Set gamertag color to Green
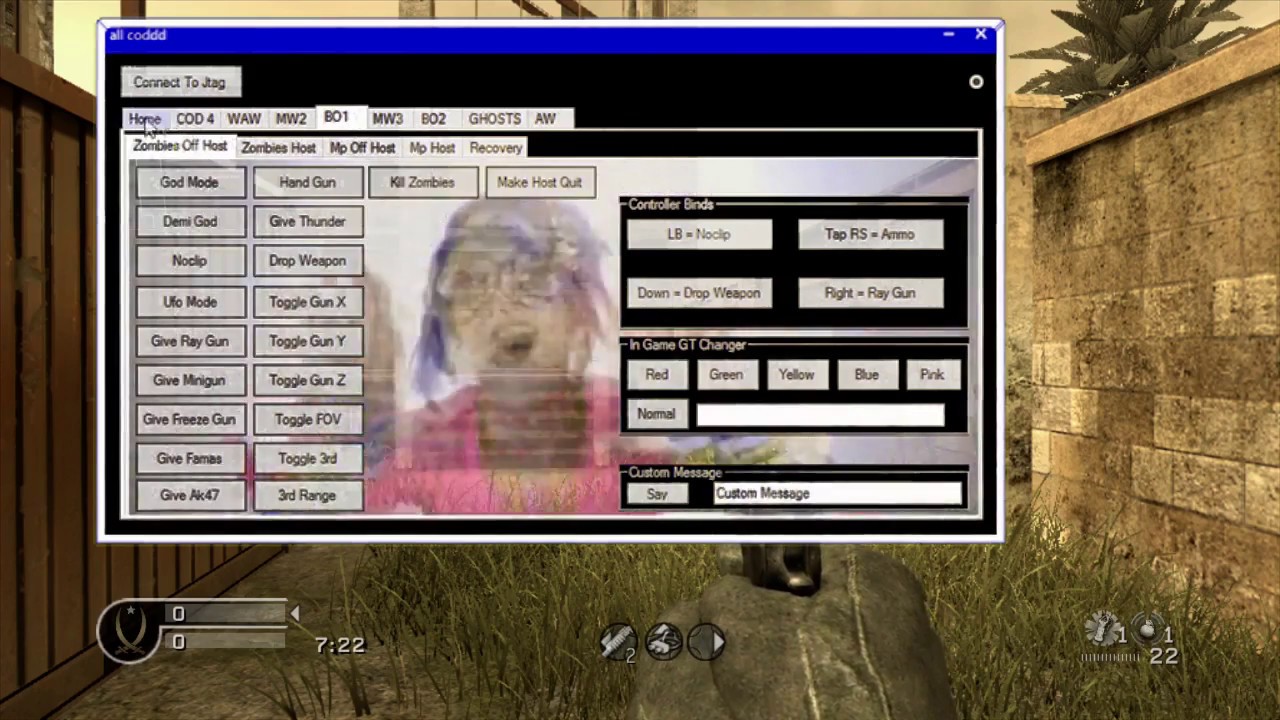1280x720 pixels. pyautogui.click(x=726, y=374)
